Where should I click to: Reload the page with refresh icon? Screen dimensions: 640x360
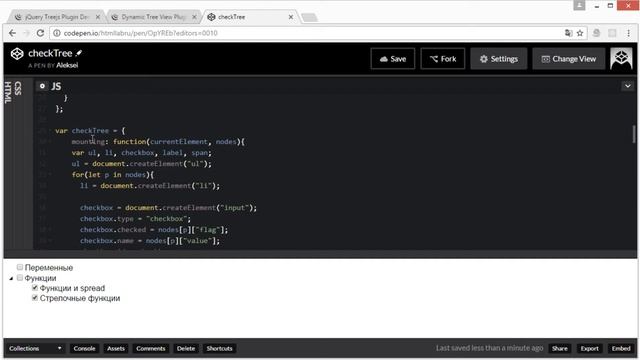click(x=40, y=33)
